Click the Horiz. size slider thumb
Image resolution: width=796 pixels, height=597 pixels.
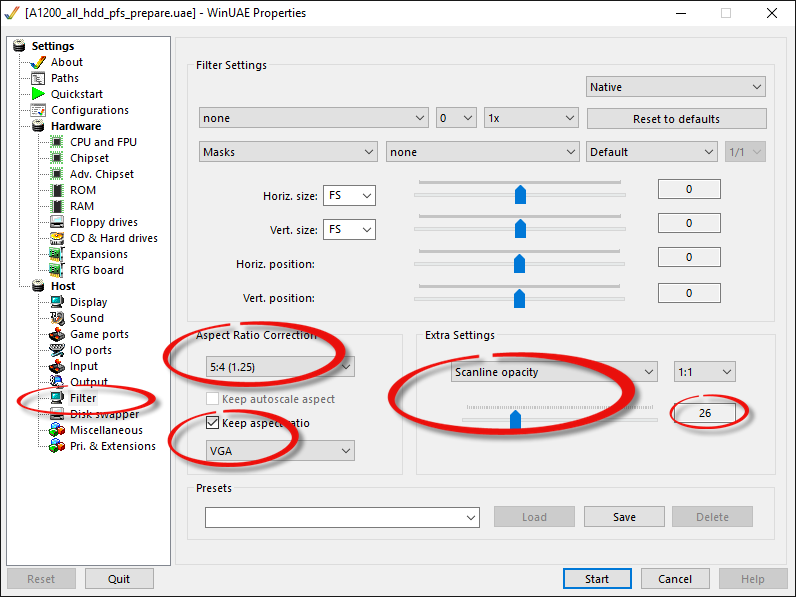tap(520, 194)
